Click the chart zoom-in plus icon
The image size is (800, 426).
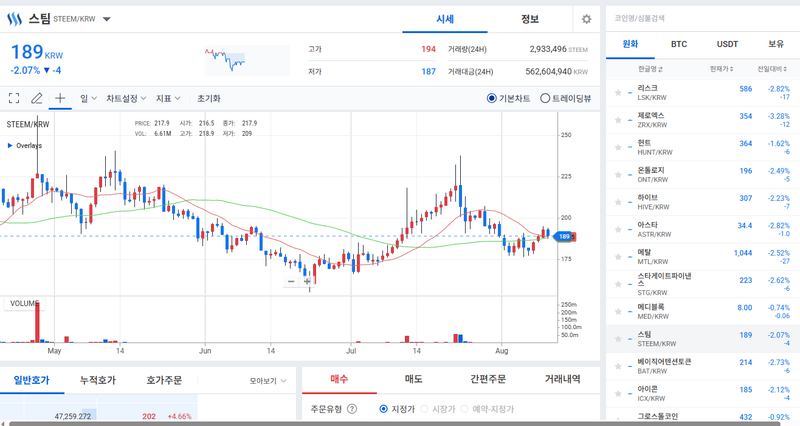point(307,282)
